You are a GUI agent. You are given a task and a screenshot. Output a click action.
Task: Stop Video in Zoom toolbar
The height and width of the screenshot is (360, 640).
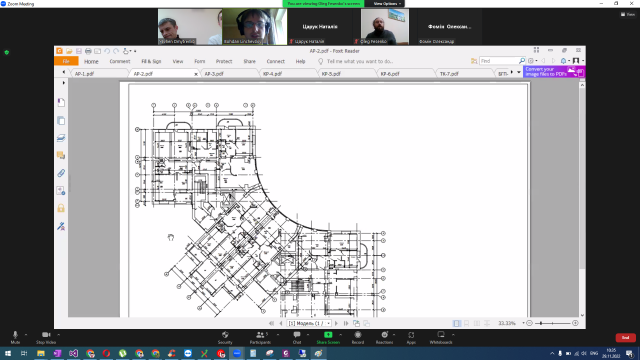click(x=46, y=337)
